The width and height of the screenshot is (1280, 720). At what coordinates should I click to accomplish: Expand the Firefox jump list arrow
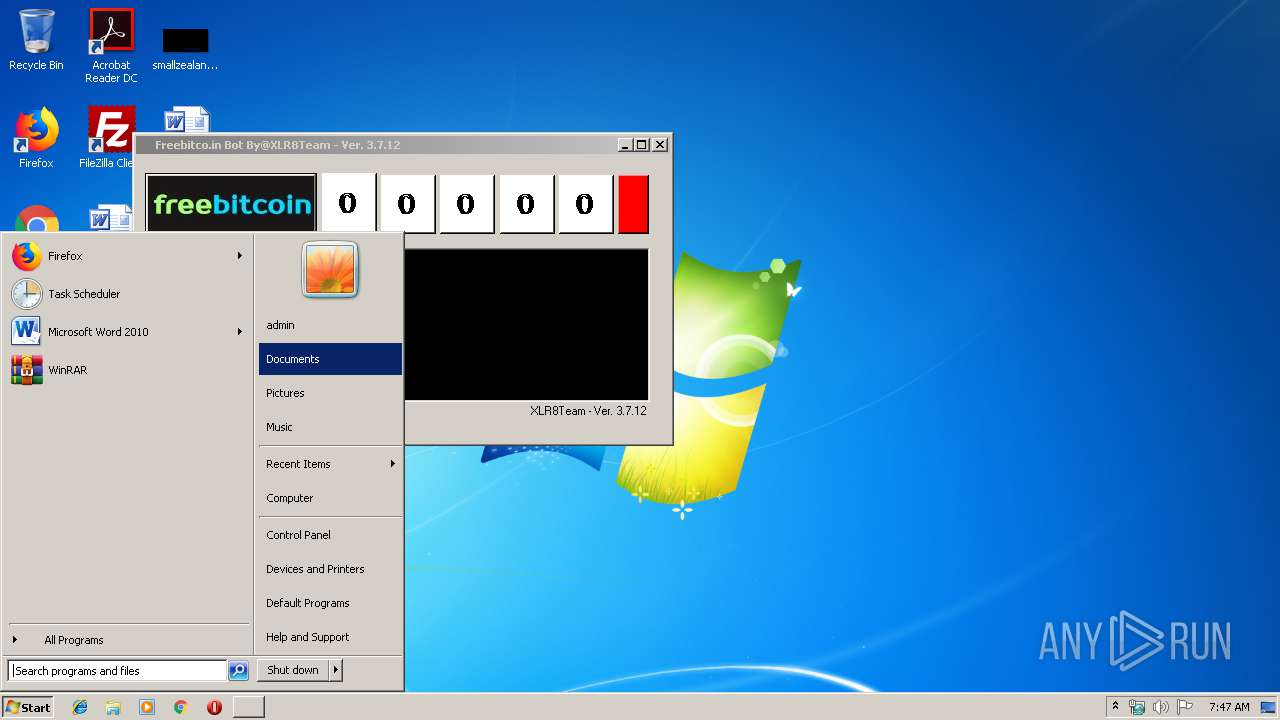(x=240, y=256)
